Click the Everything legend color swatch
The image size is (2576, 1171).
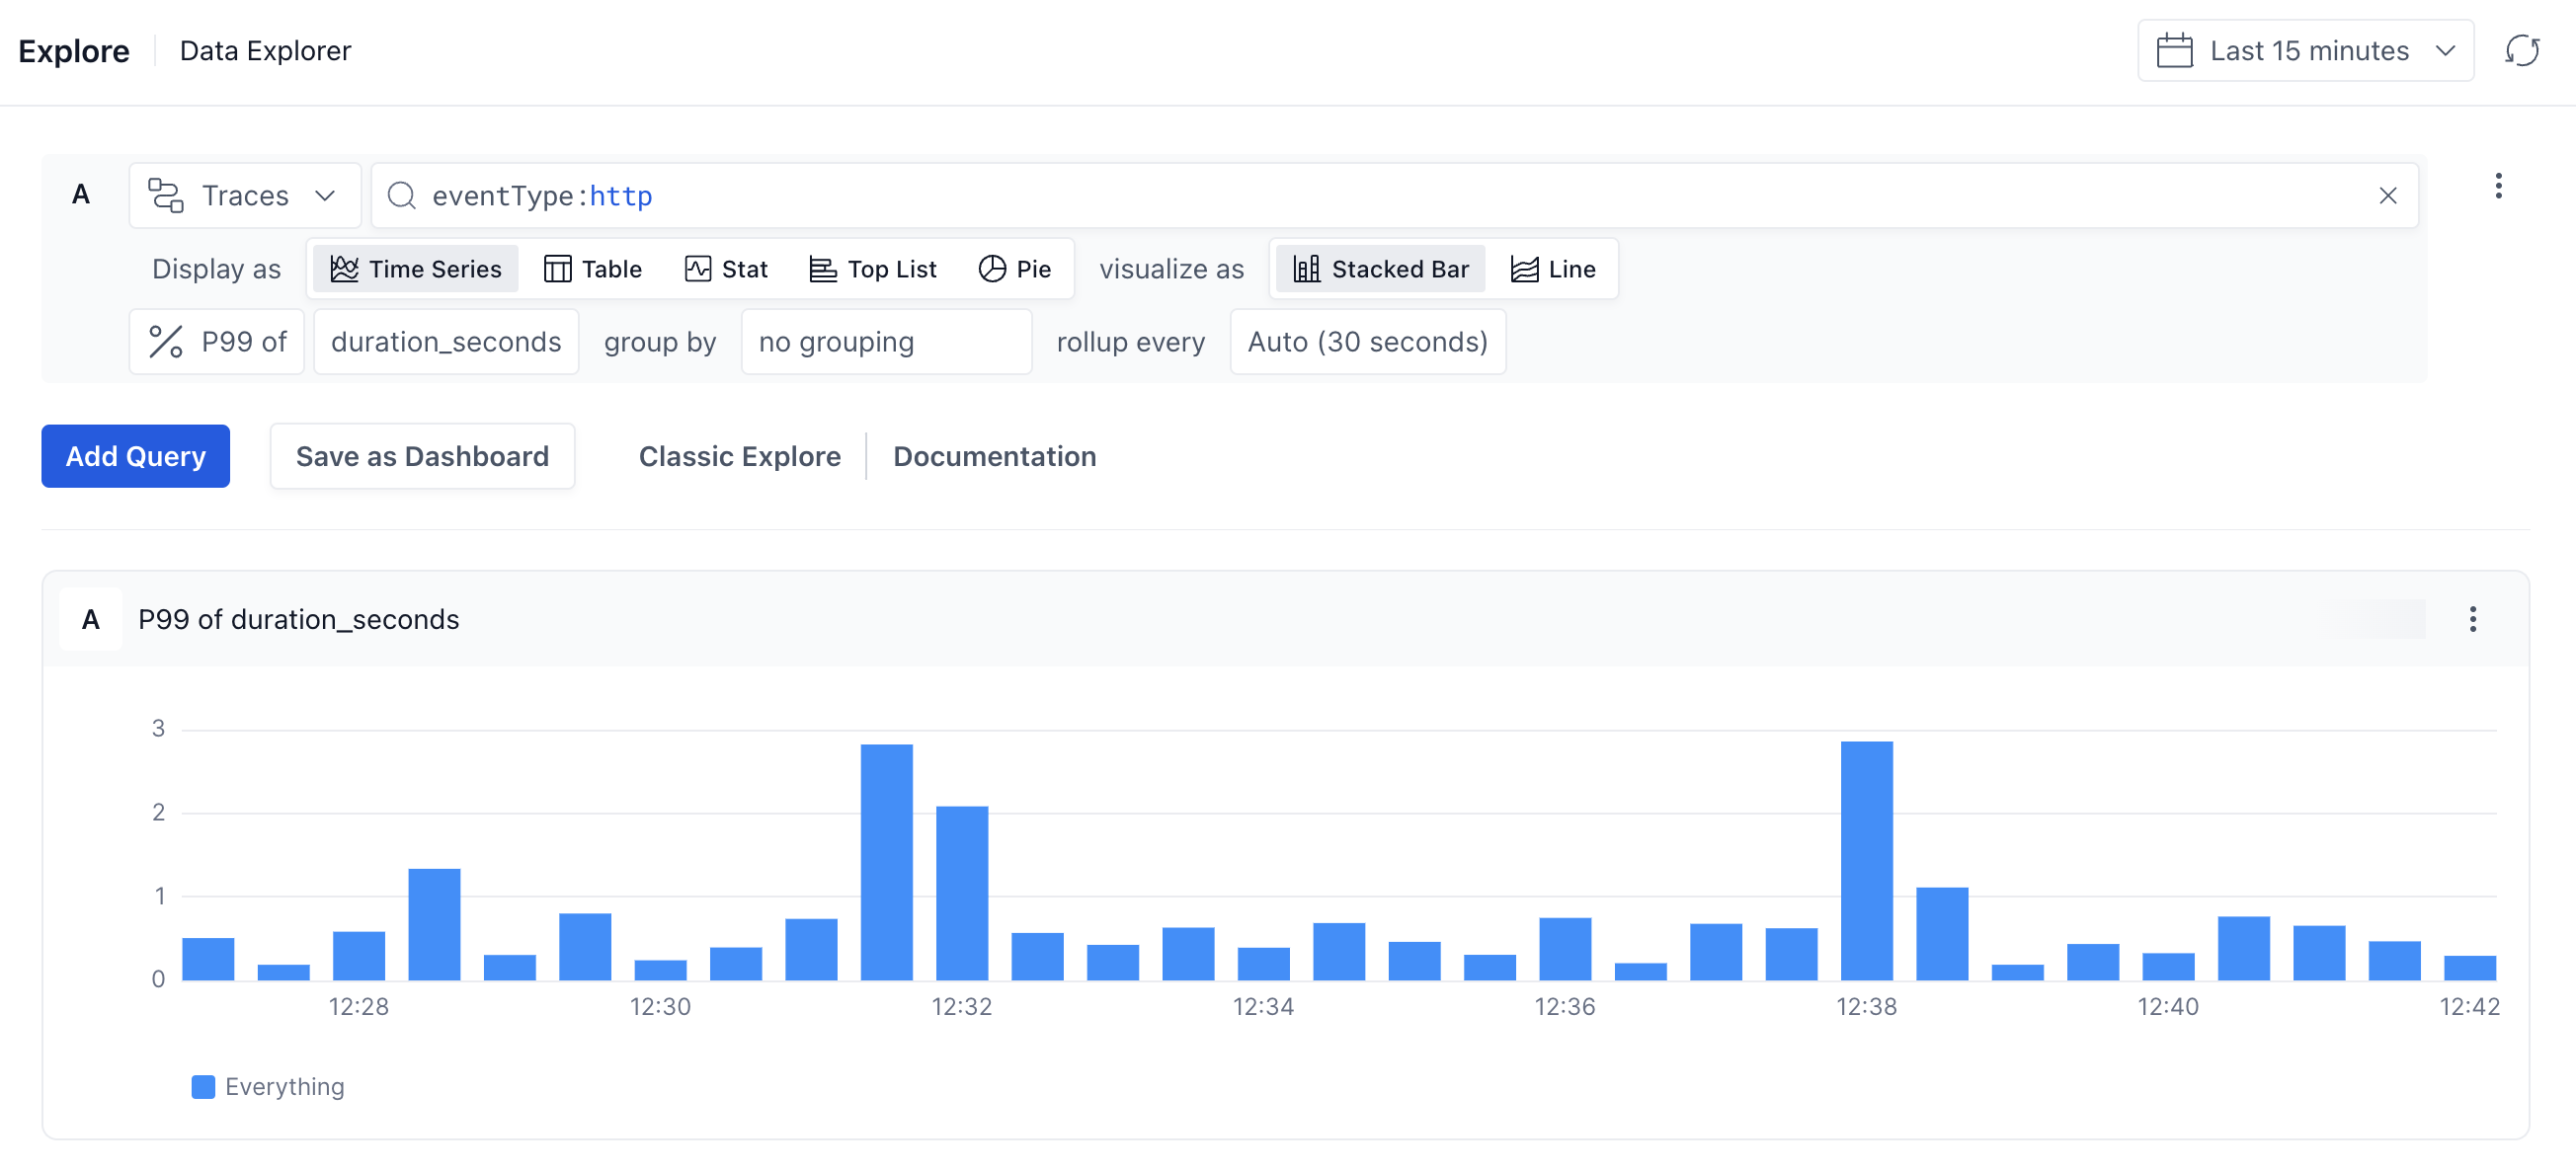pyautogui.click(x=203, y=1086)
